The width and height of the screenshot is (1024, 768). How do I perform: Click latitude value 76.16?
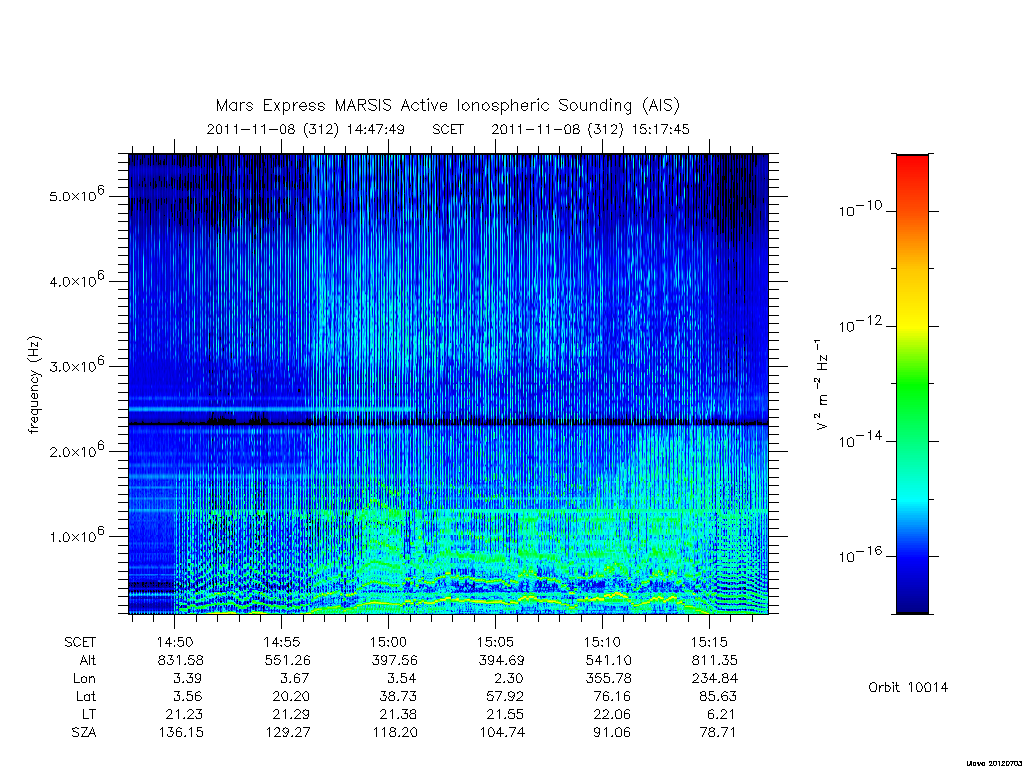coord(612,697)
